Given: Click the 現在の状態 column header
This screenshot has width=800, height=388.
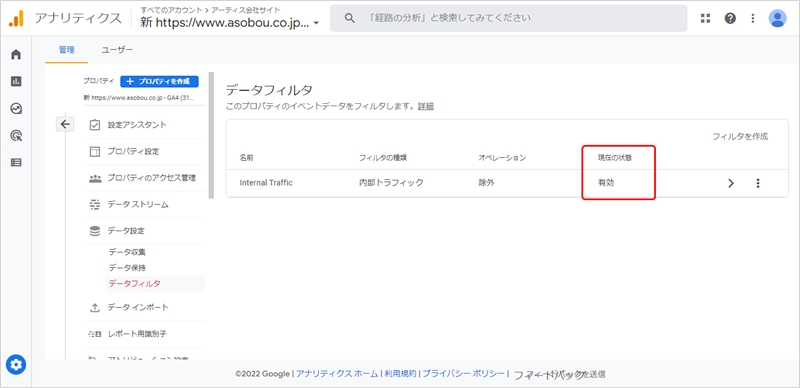Looking at the screenshot, I should coord(615,158).
